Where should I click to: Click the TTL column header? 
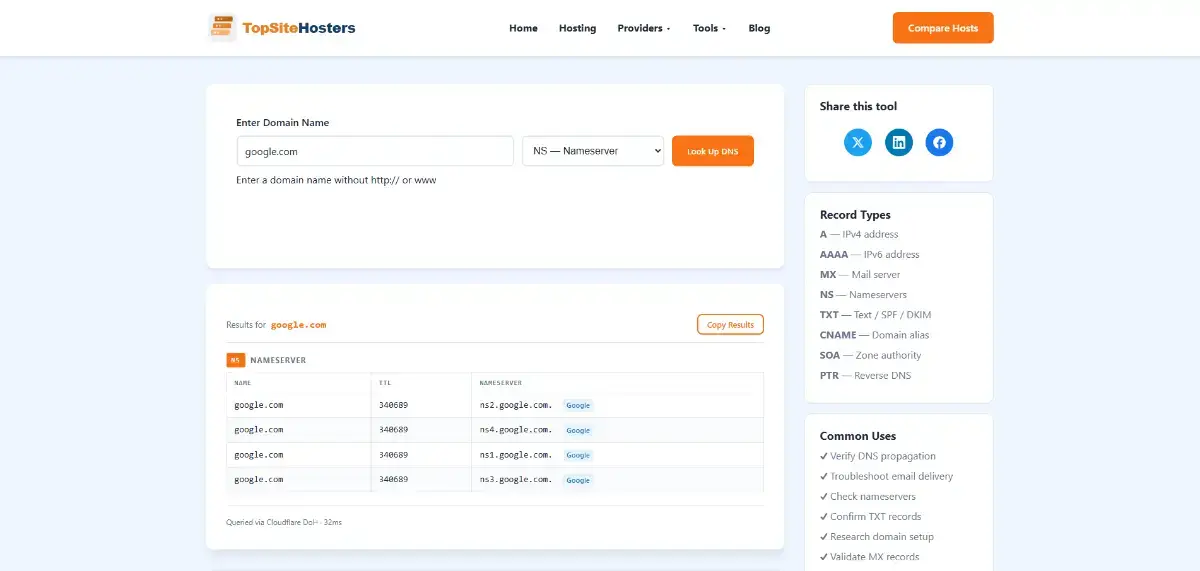click(x=385, y=383)
